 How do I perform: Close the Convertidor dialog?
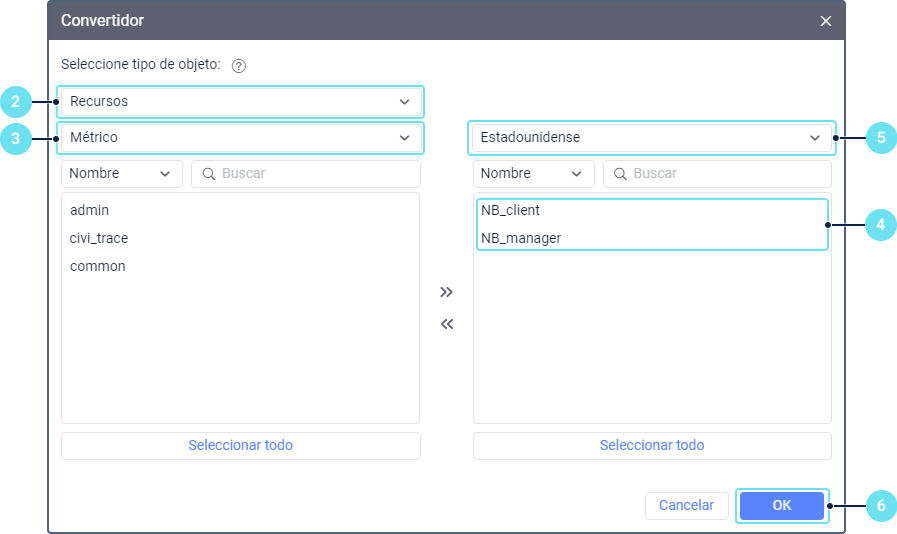[825, 21]
